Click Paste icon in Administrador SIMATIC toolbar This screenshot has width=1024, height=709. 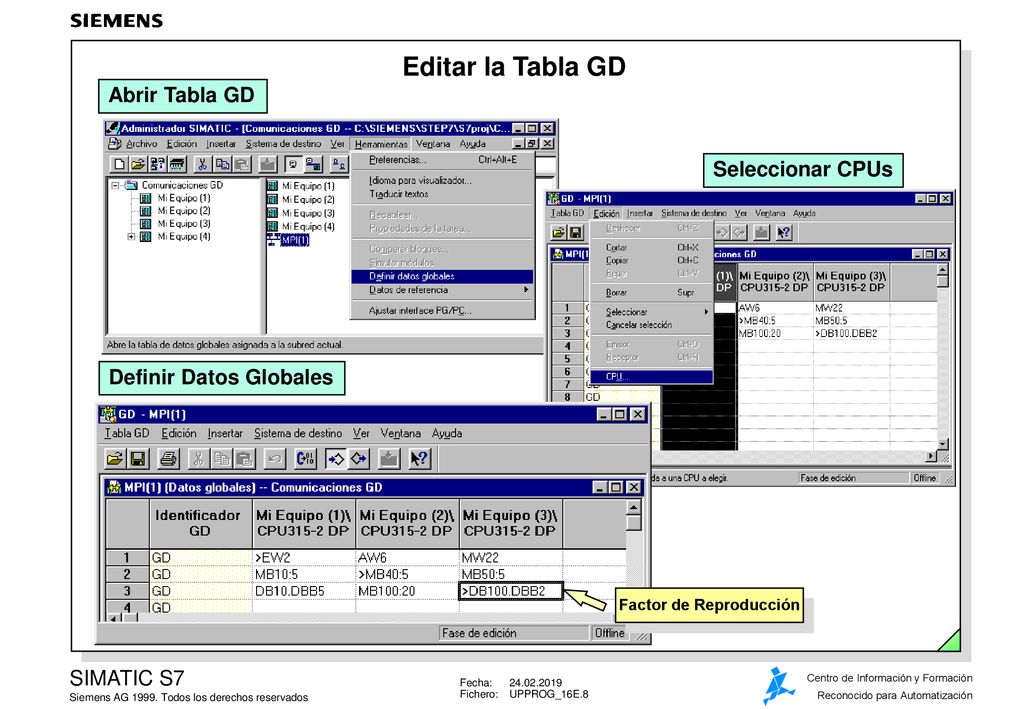click(x=242, y=165)
